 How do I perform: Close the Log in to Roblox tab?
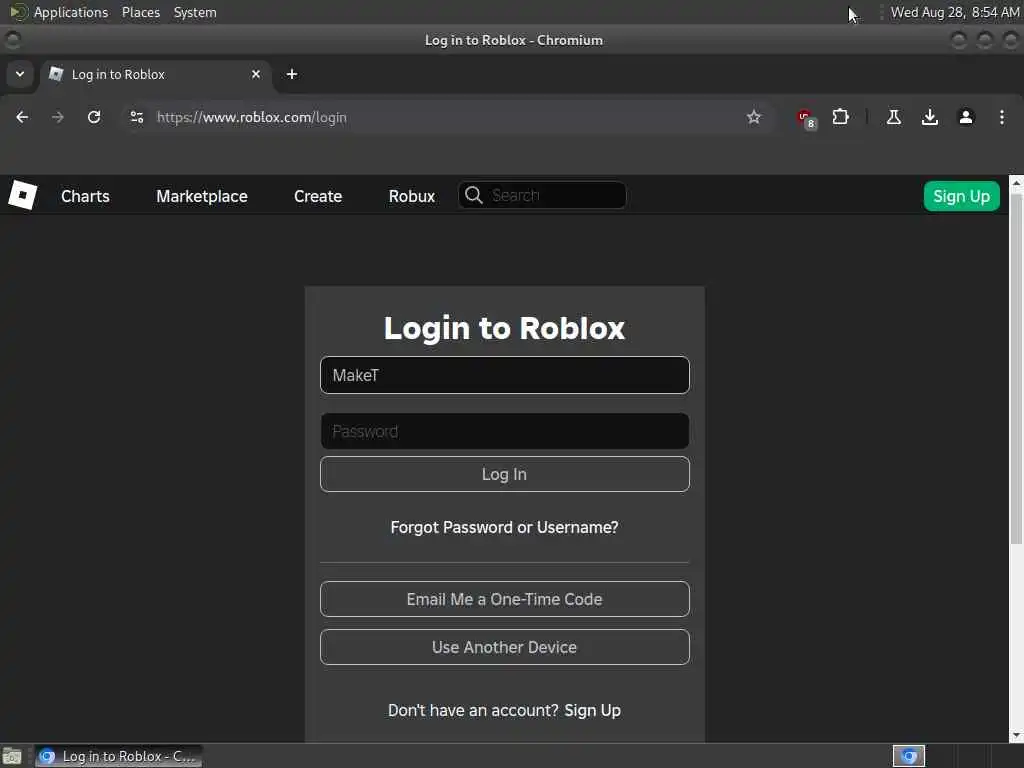click(256, 74)
